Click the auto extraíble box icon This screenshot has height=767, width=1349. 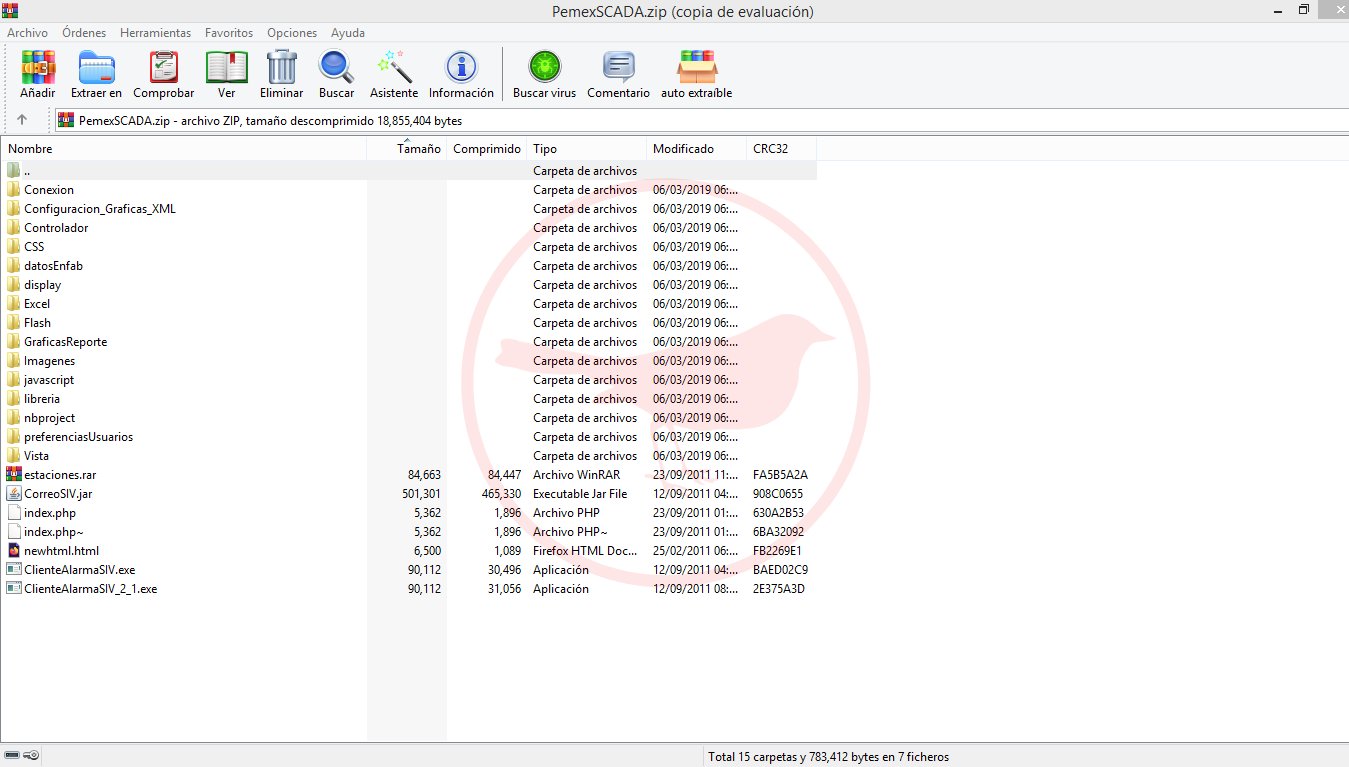point(696,67)
